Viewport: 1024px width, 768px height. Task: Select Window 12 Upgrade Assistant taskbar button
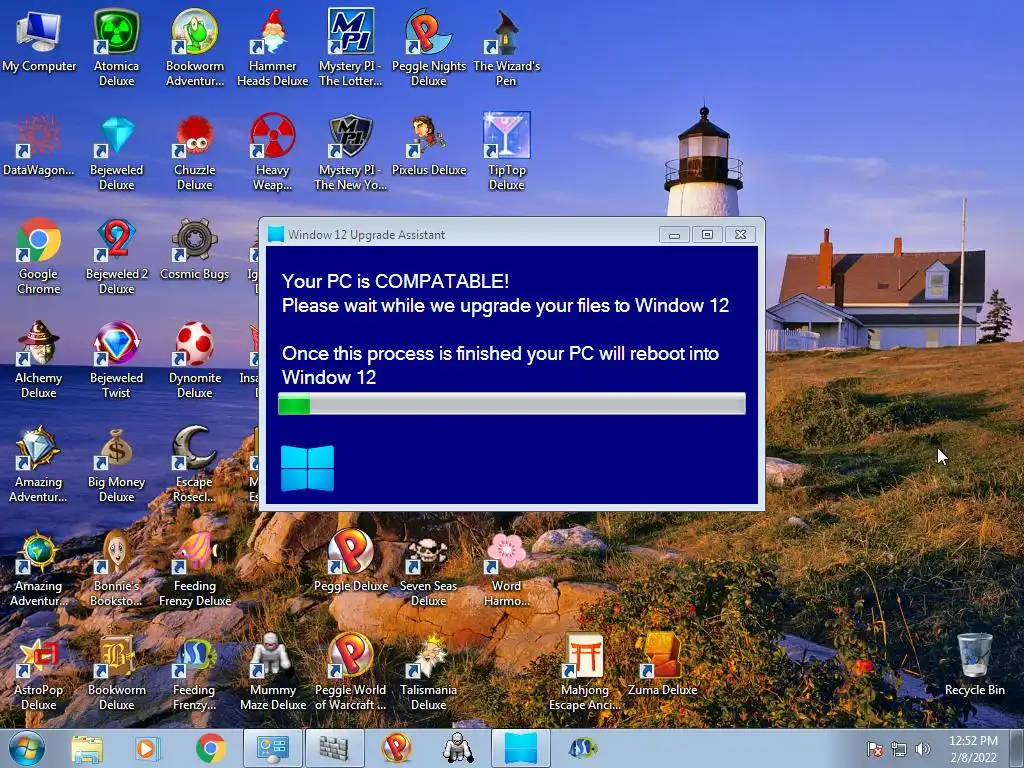(x=520, y=748)
